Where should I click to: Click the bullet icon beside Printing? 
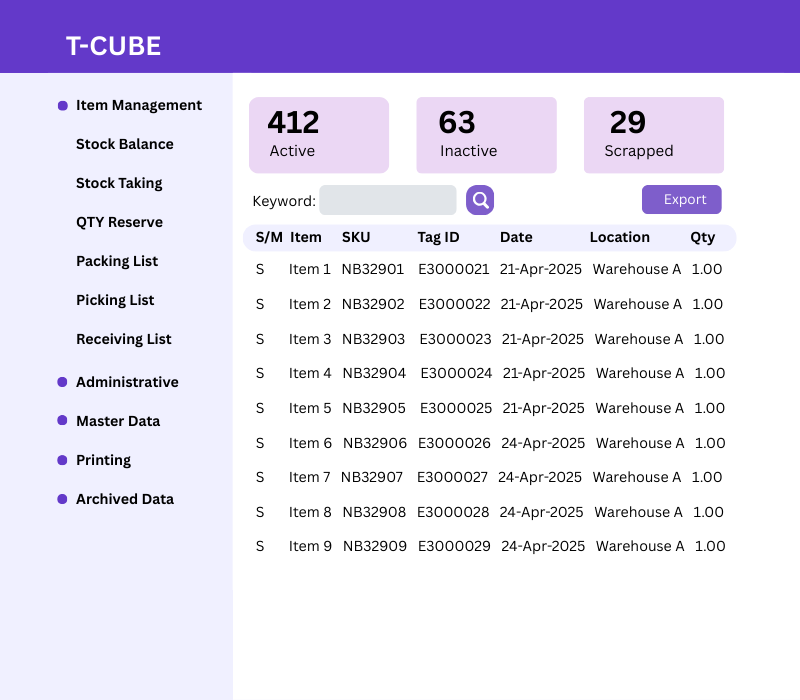[x=61, y=460]
